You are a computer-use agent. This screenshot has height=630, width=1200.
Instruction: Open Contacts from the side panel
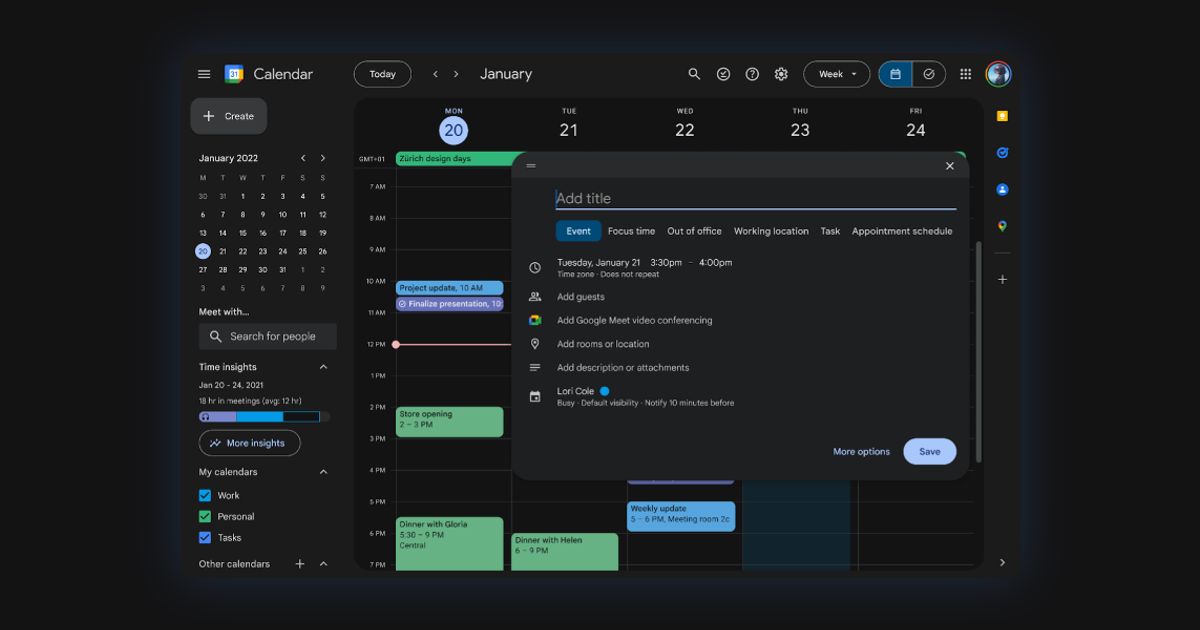tap(1002, 189)
